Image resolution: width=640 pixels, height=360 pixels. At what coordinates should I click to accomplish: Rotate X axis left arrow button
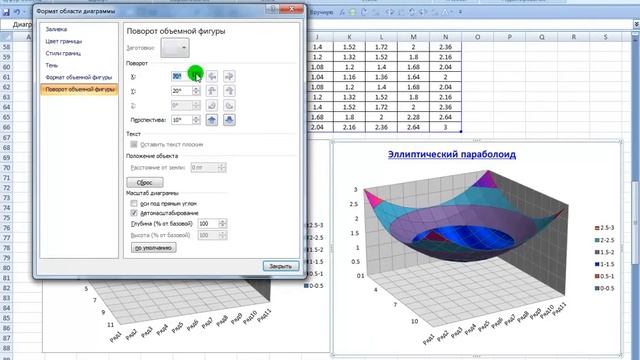pyautogui.click(x=212, y=76)
